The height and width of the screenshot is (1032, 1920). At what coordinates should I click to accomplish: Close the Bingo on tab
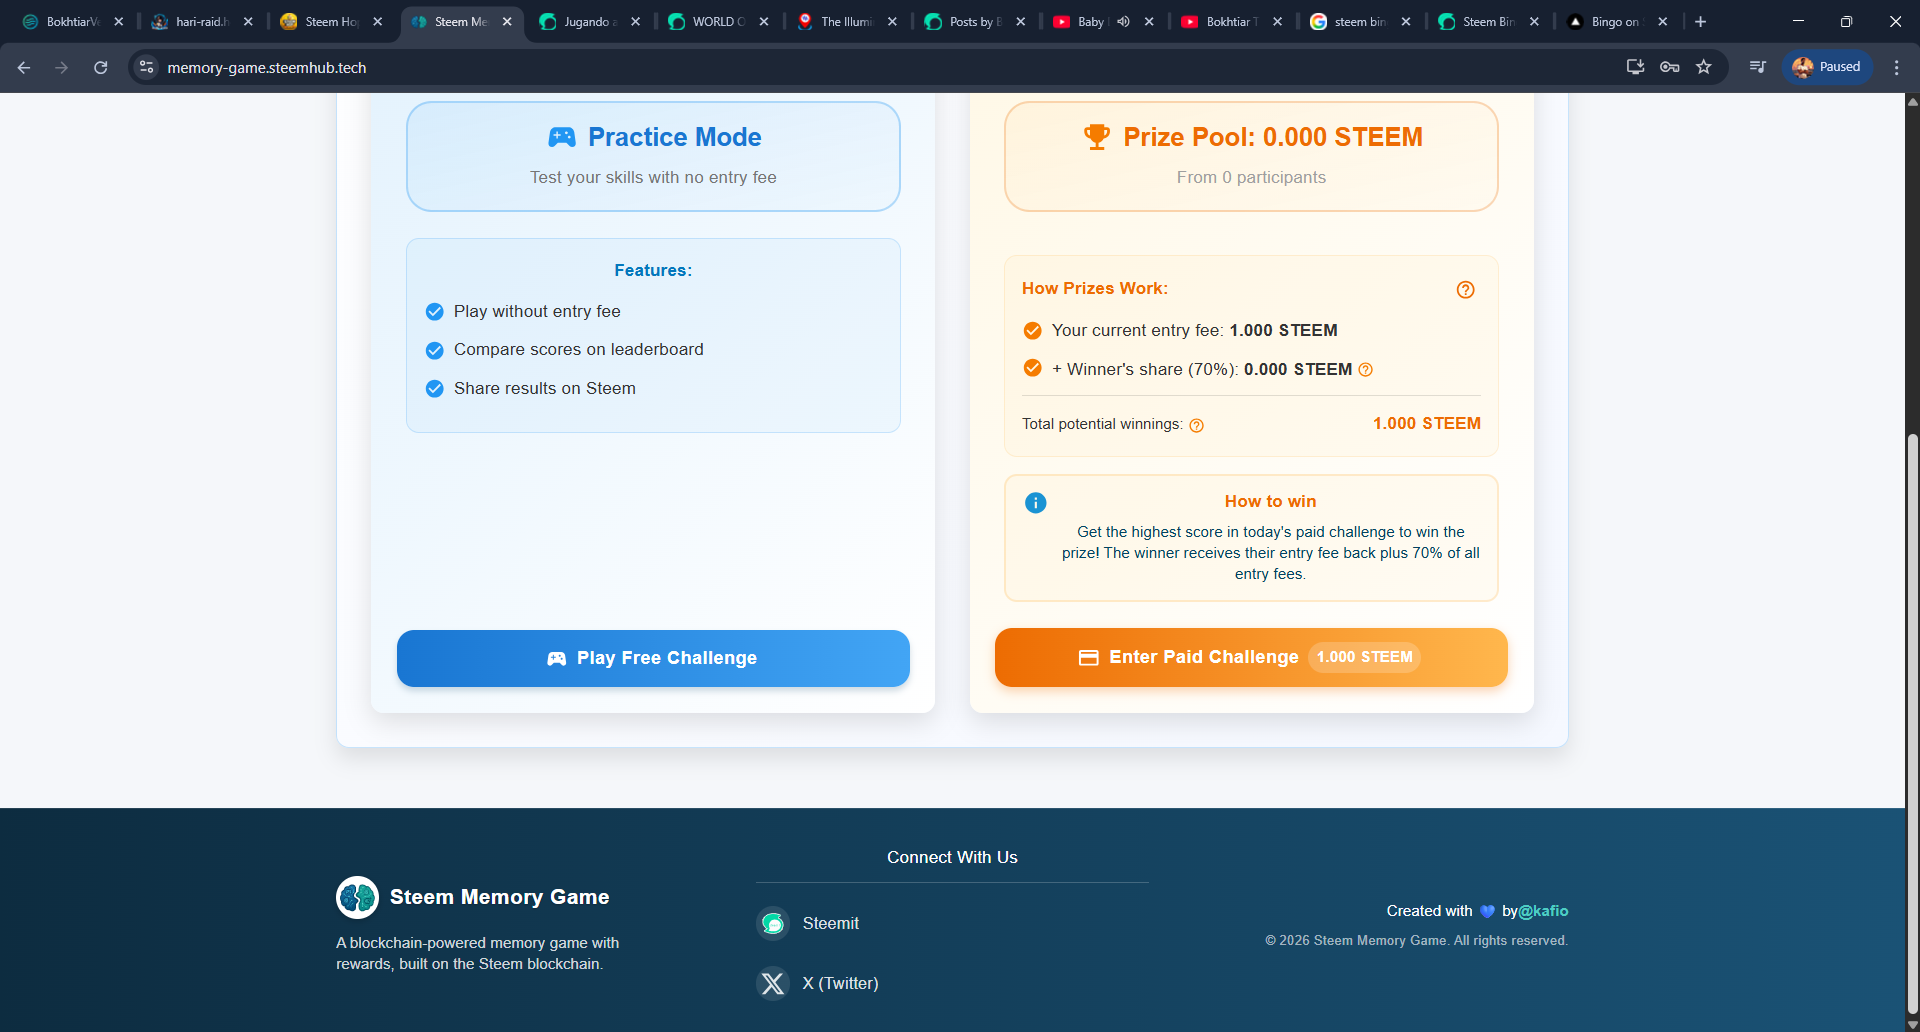pos(1662,21)
